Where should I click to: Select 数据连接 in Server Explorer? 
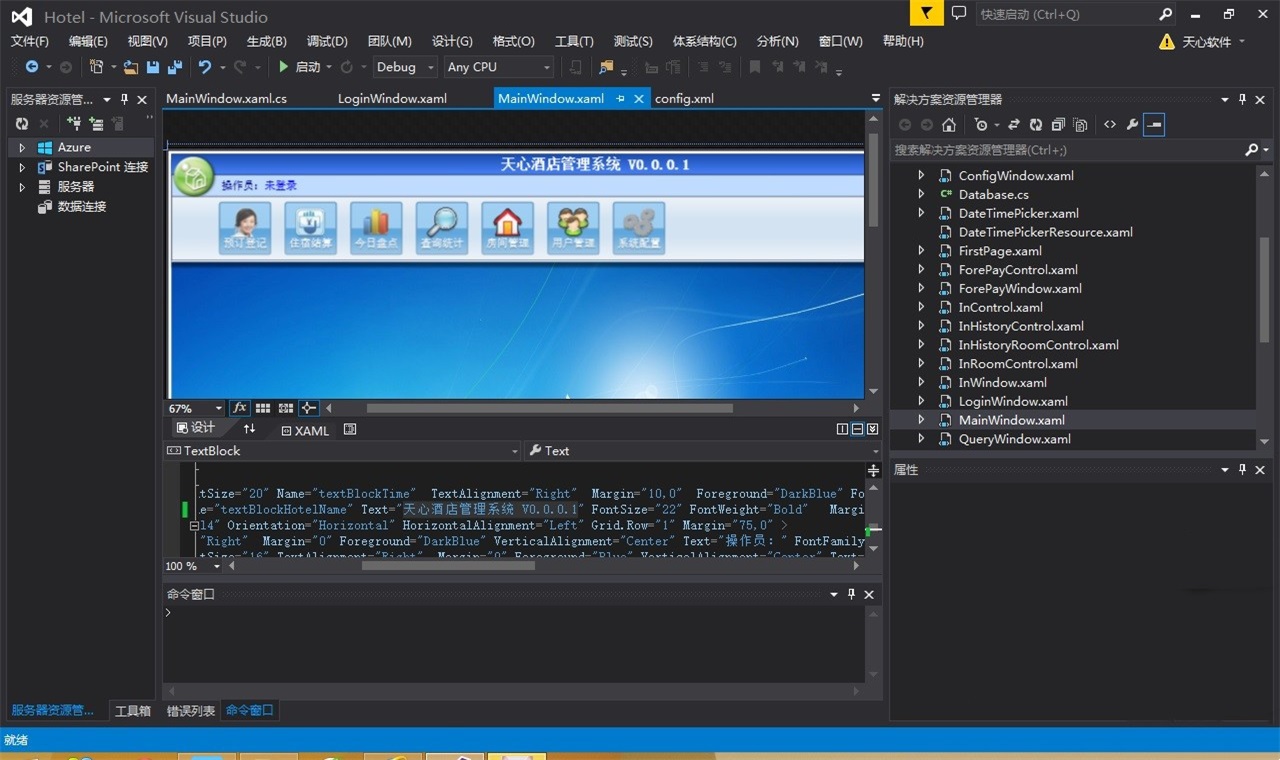[x=81, y=206]
